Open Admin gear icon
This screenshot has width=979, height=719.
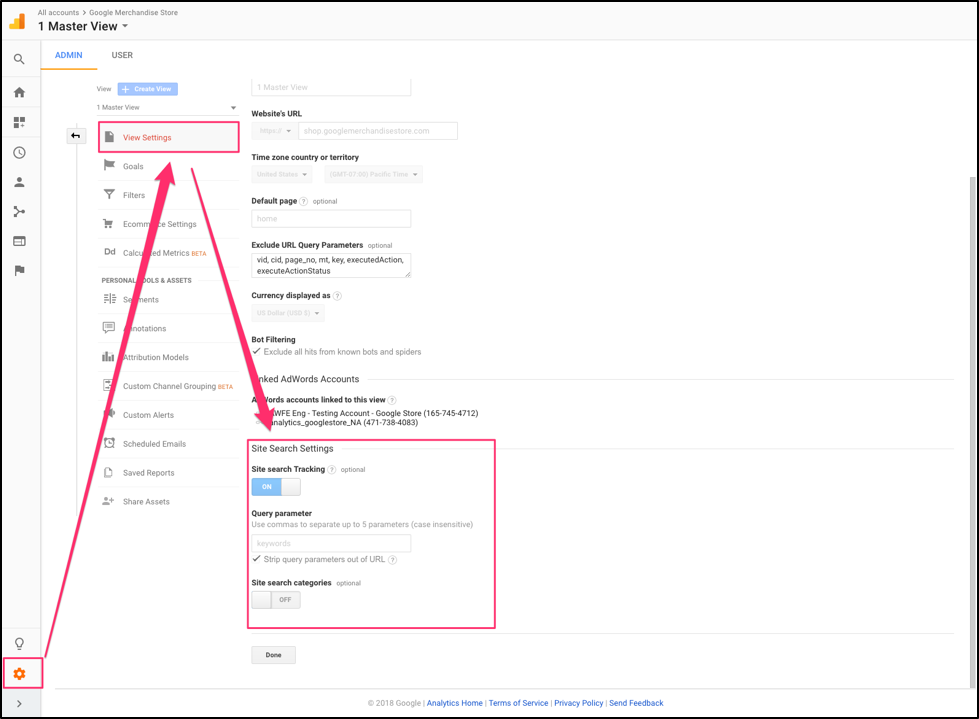tap(19, 674)
